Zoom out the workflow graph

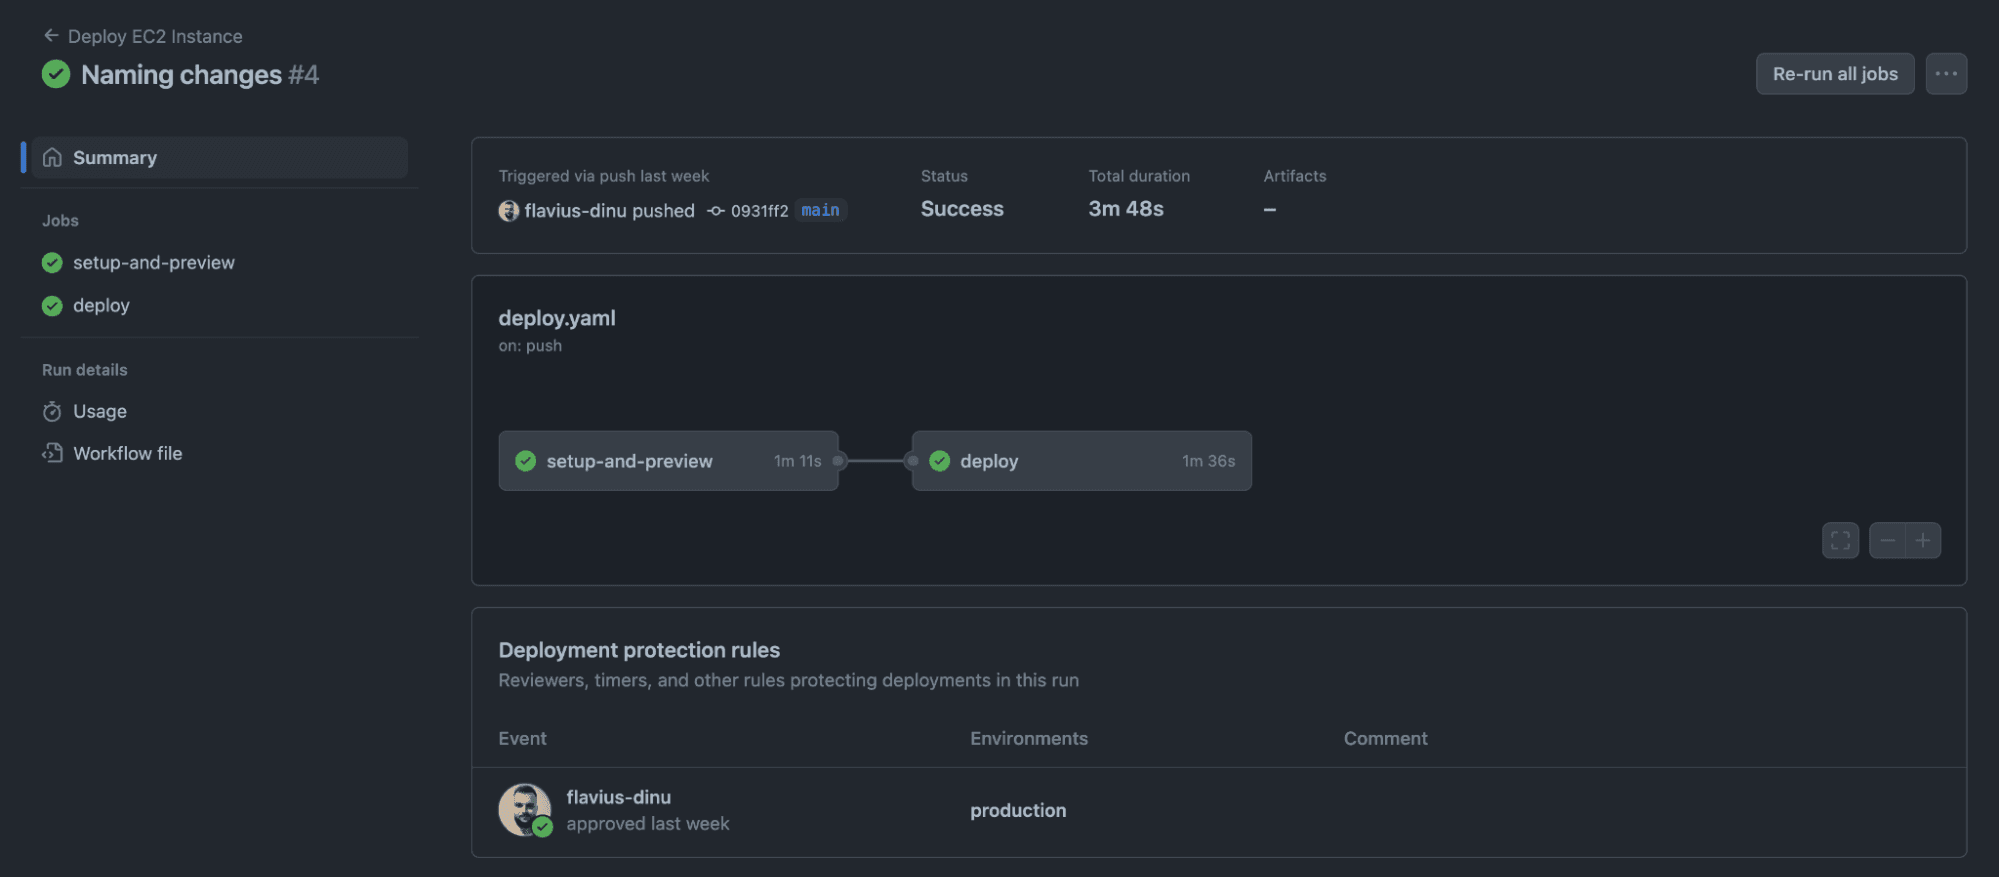(1887, 541)
